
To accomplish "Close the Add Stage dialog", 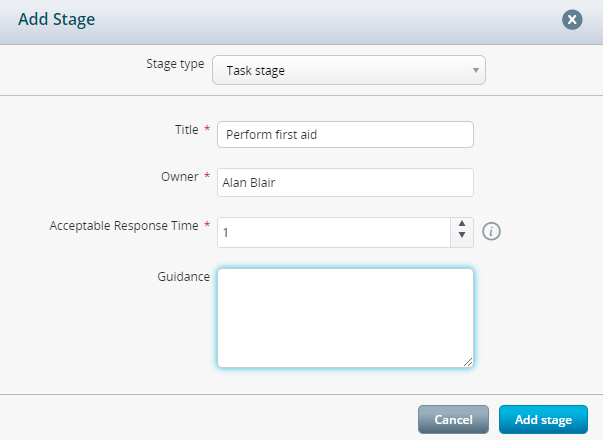I will [x=572, y=19].
